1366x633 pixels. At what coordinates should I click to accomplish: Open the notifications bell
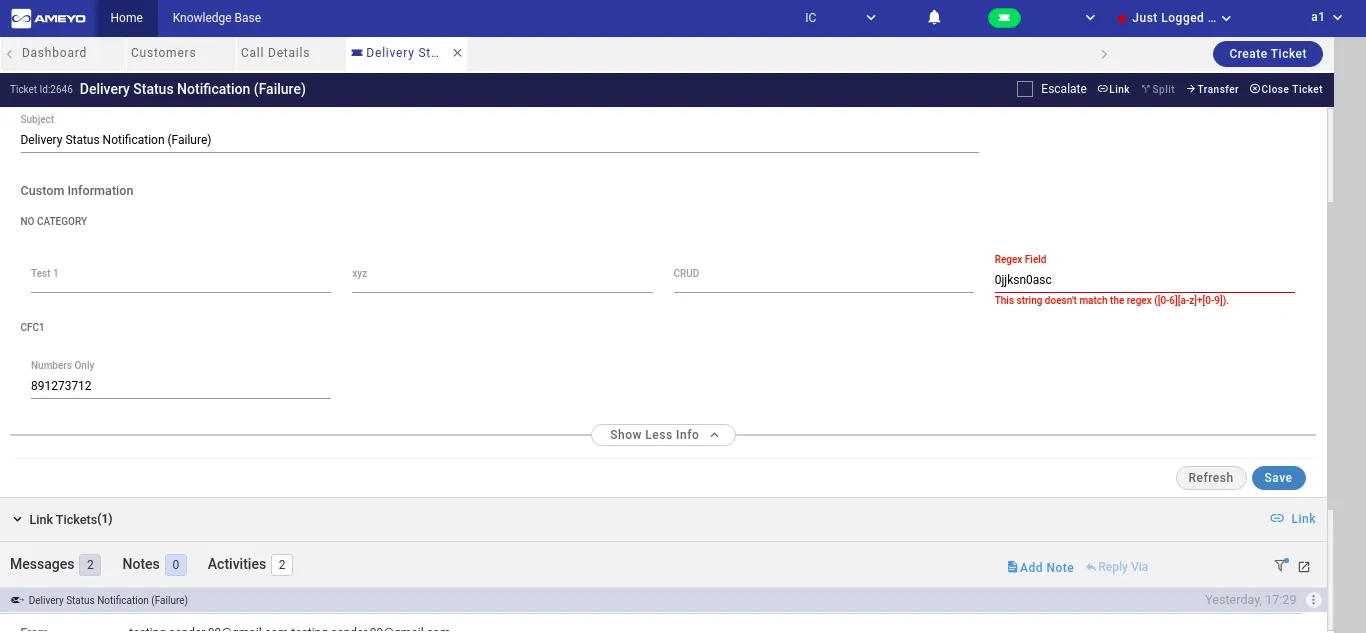pyautogui.click(x=934, y=18)
